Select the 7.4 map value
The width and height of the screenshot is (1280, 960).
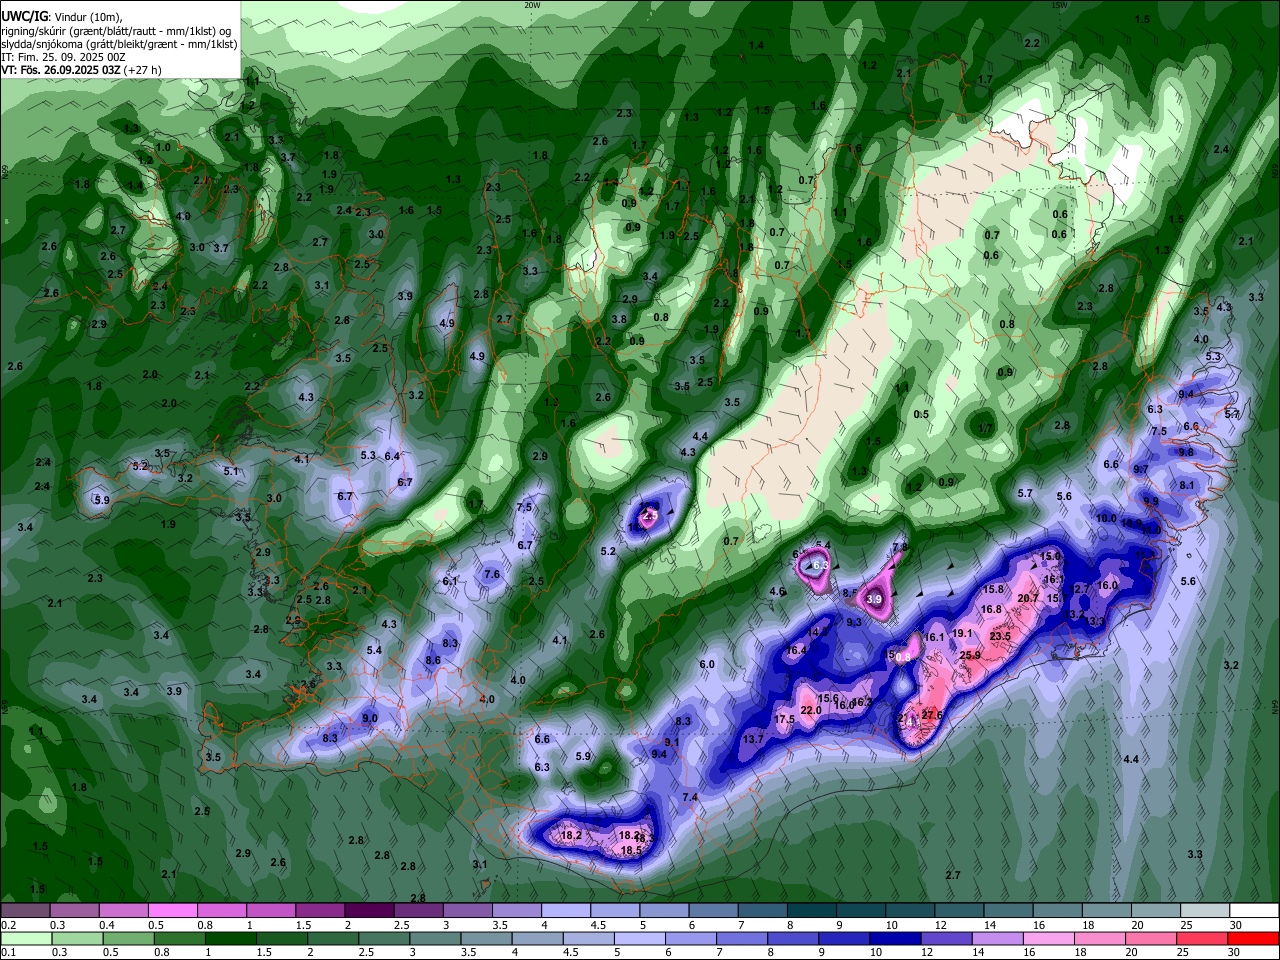[x=690, y=797]
